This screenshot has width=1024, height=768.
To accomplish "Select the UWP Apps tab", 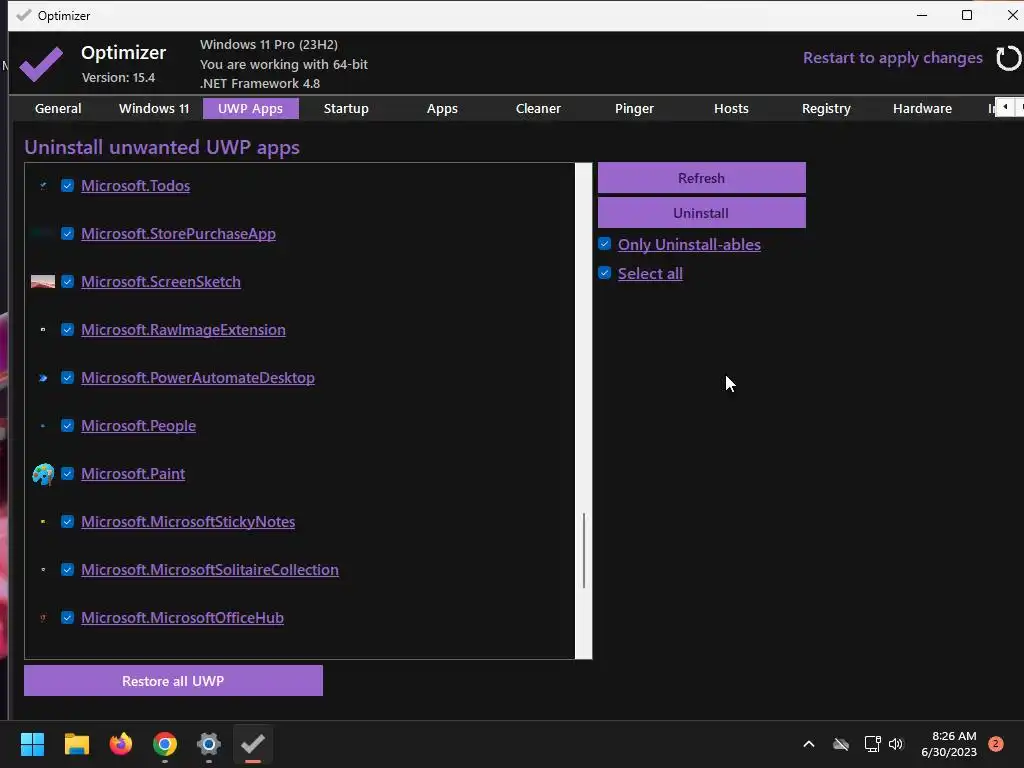I will [x=251, y=108].
